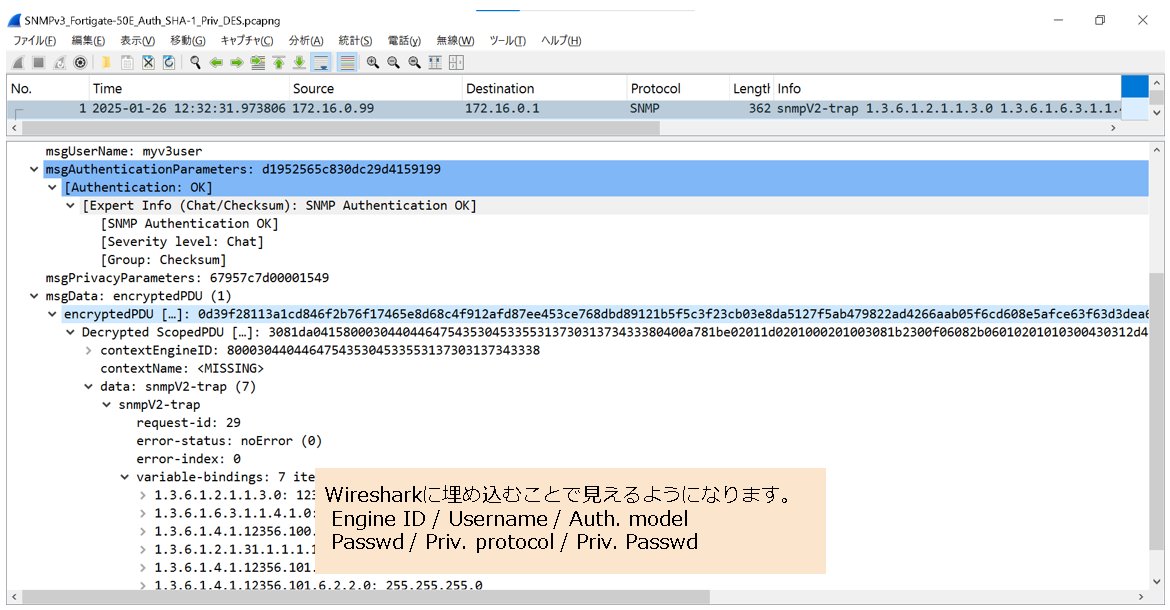The image size is (1170, 610).
Task: Open capture options gear icon
Action: (x=80, y=63)
